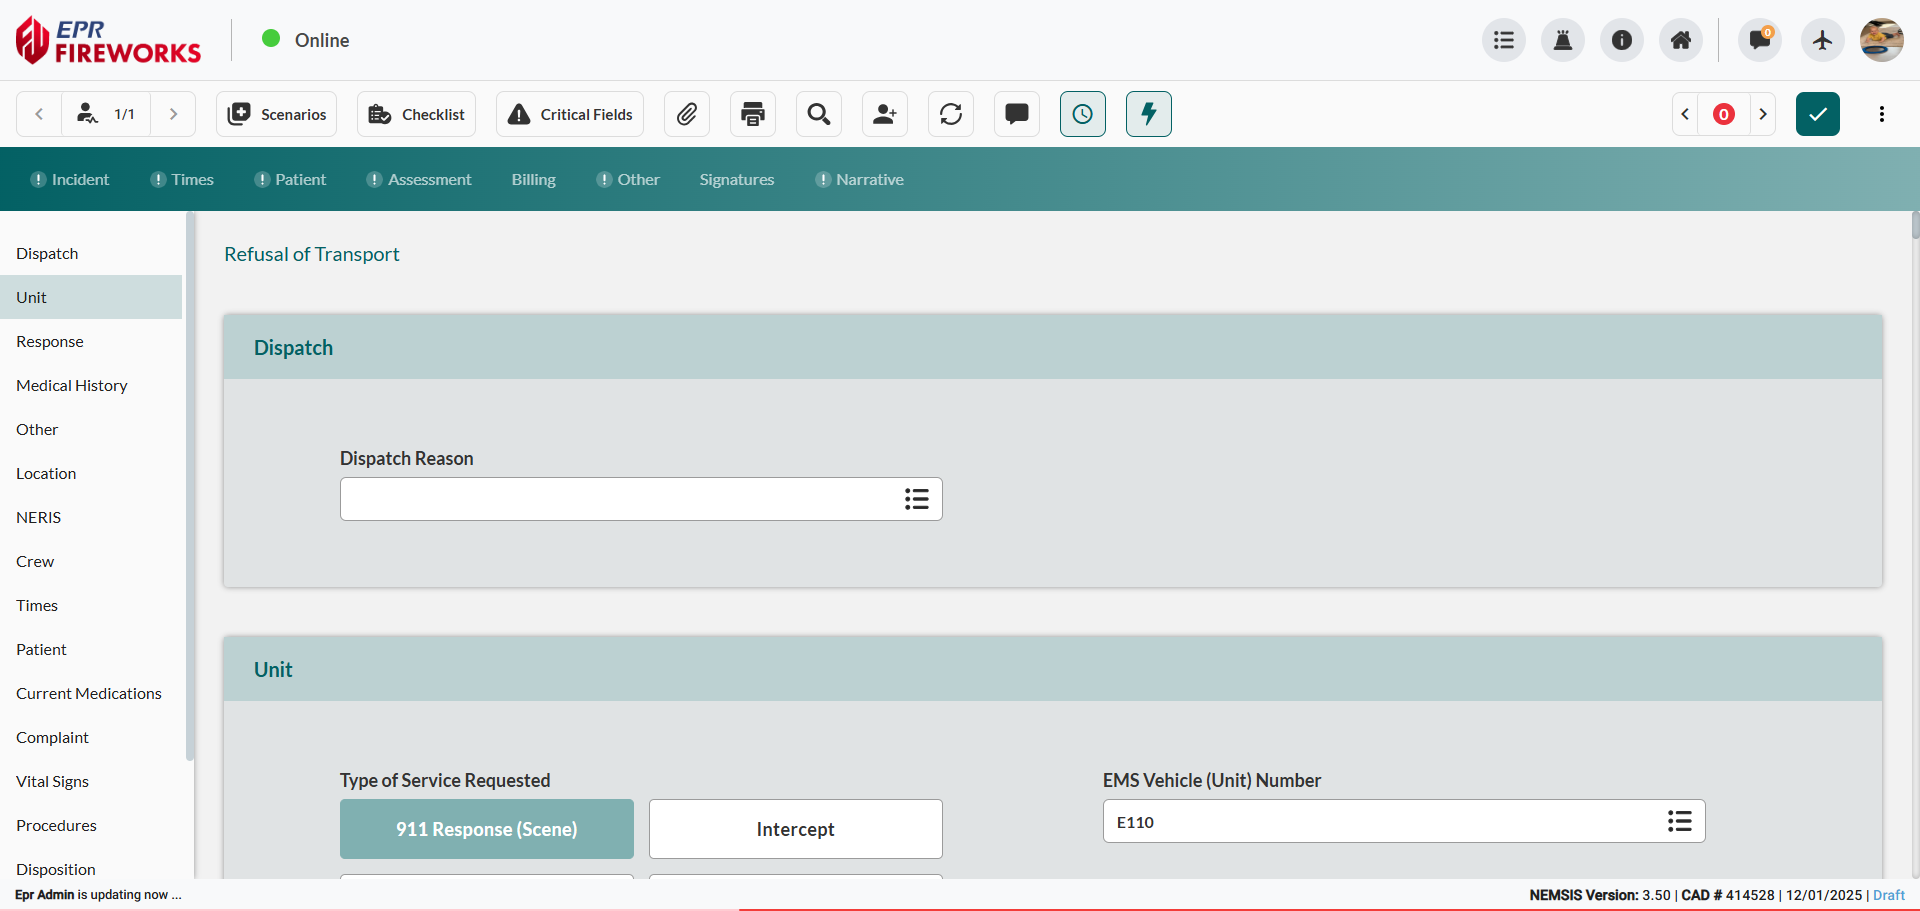Open the three-dot more options menu

pos(1882,114)
